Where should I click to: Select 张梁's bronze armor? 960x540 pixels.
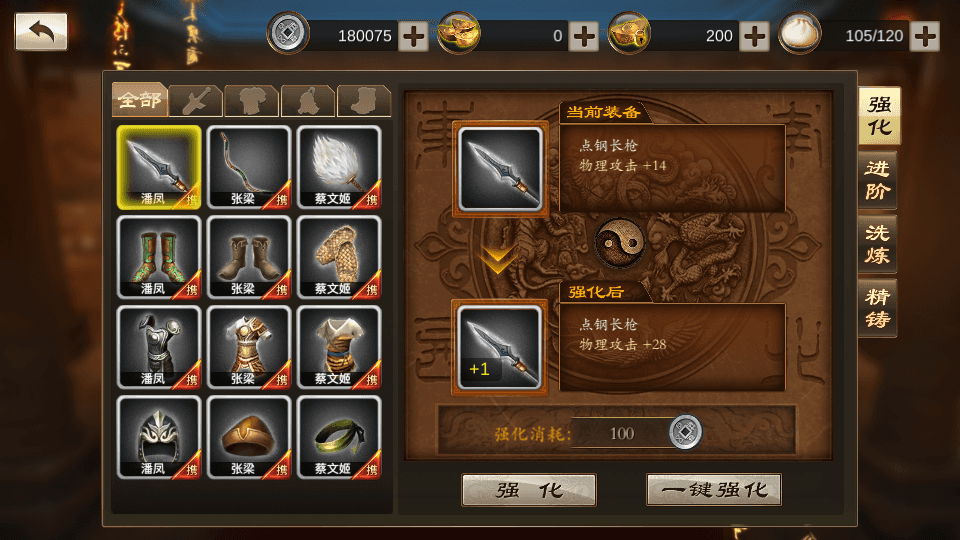click(x=249, y=347)
